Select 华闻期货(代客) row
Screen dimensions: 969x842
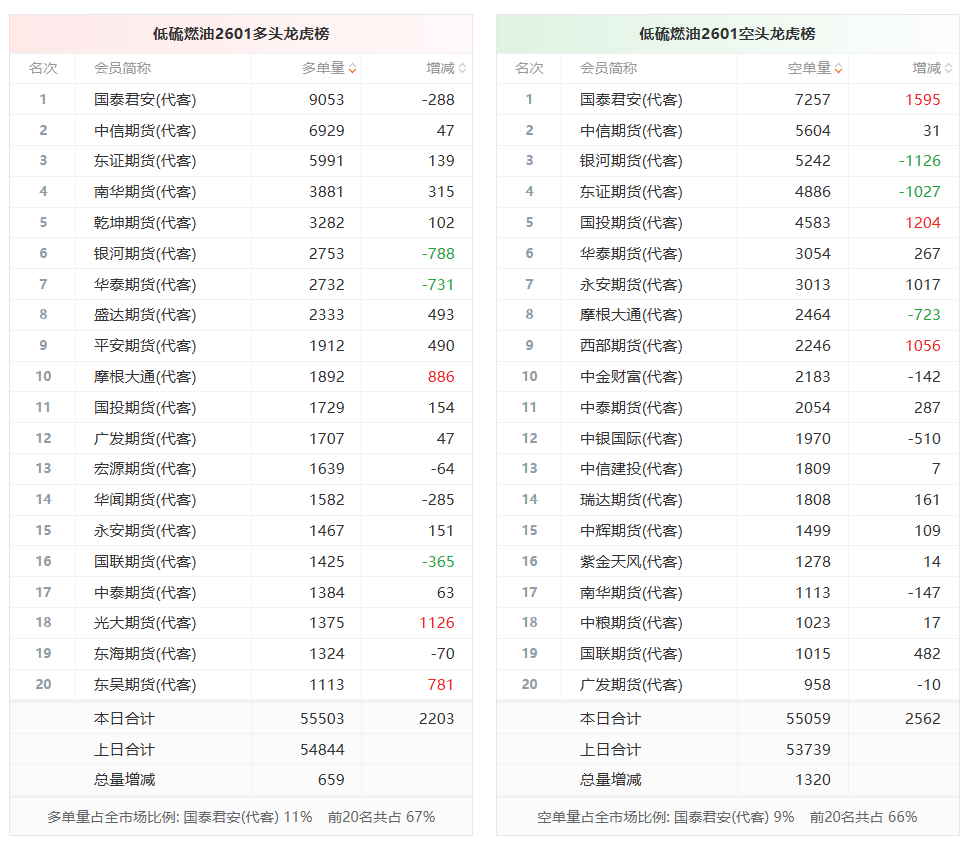coord(241,500)
